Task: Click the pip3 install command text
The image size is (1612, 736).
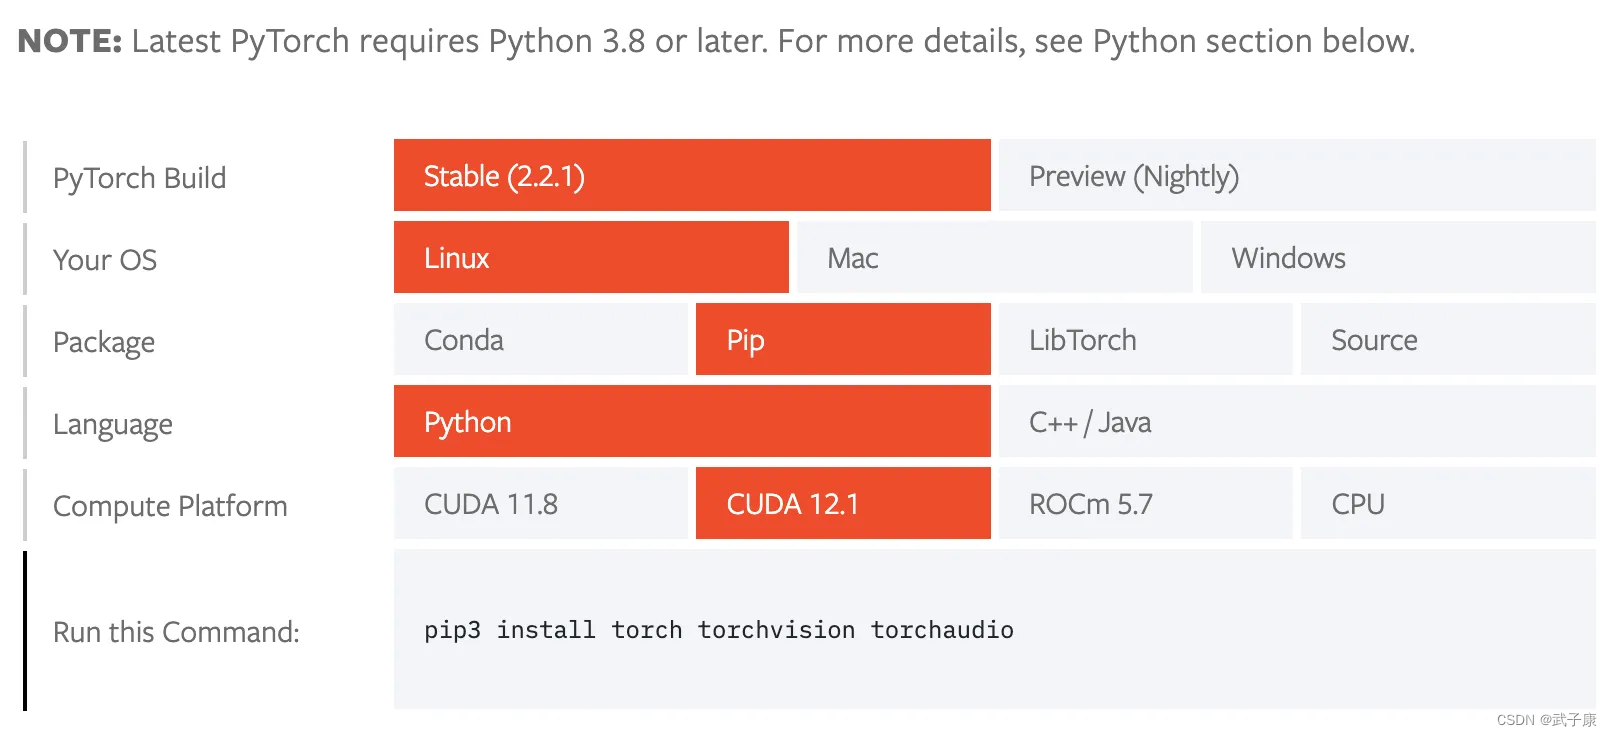Action: point(716,630)
